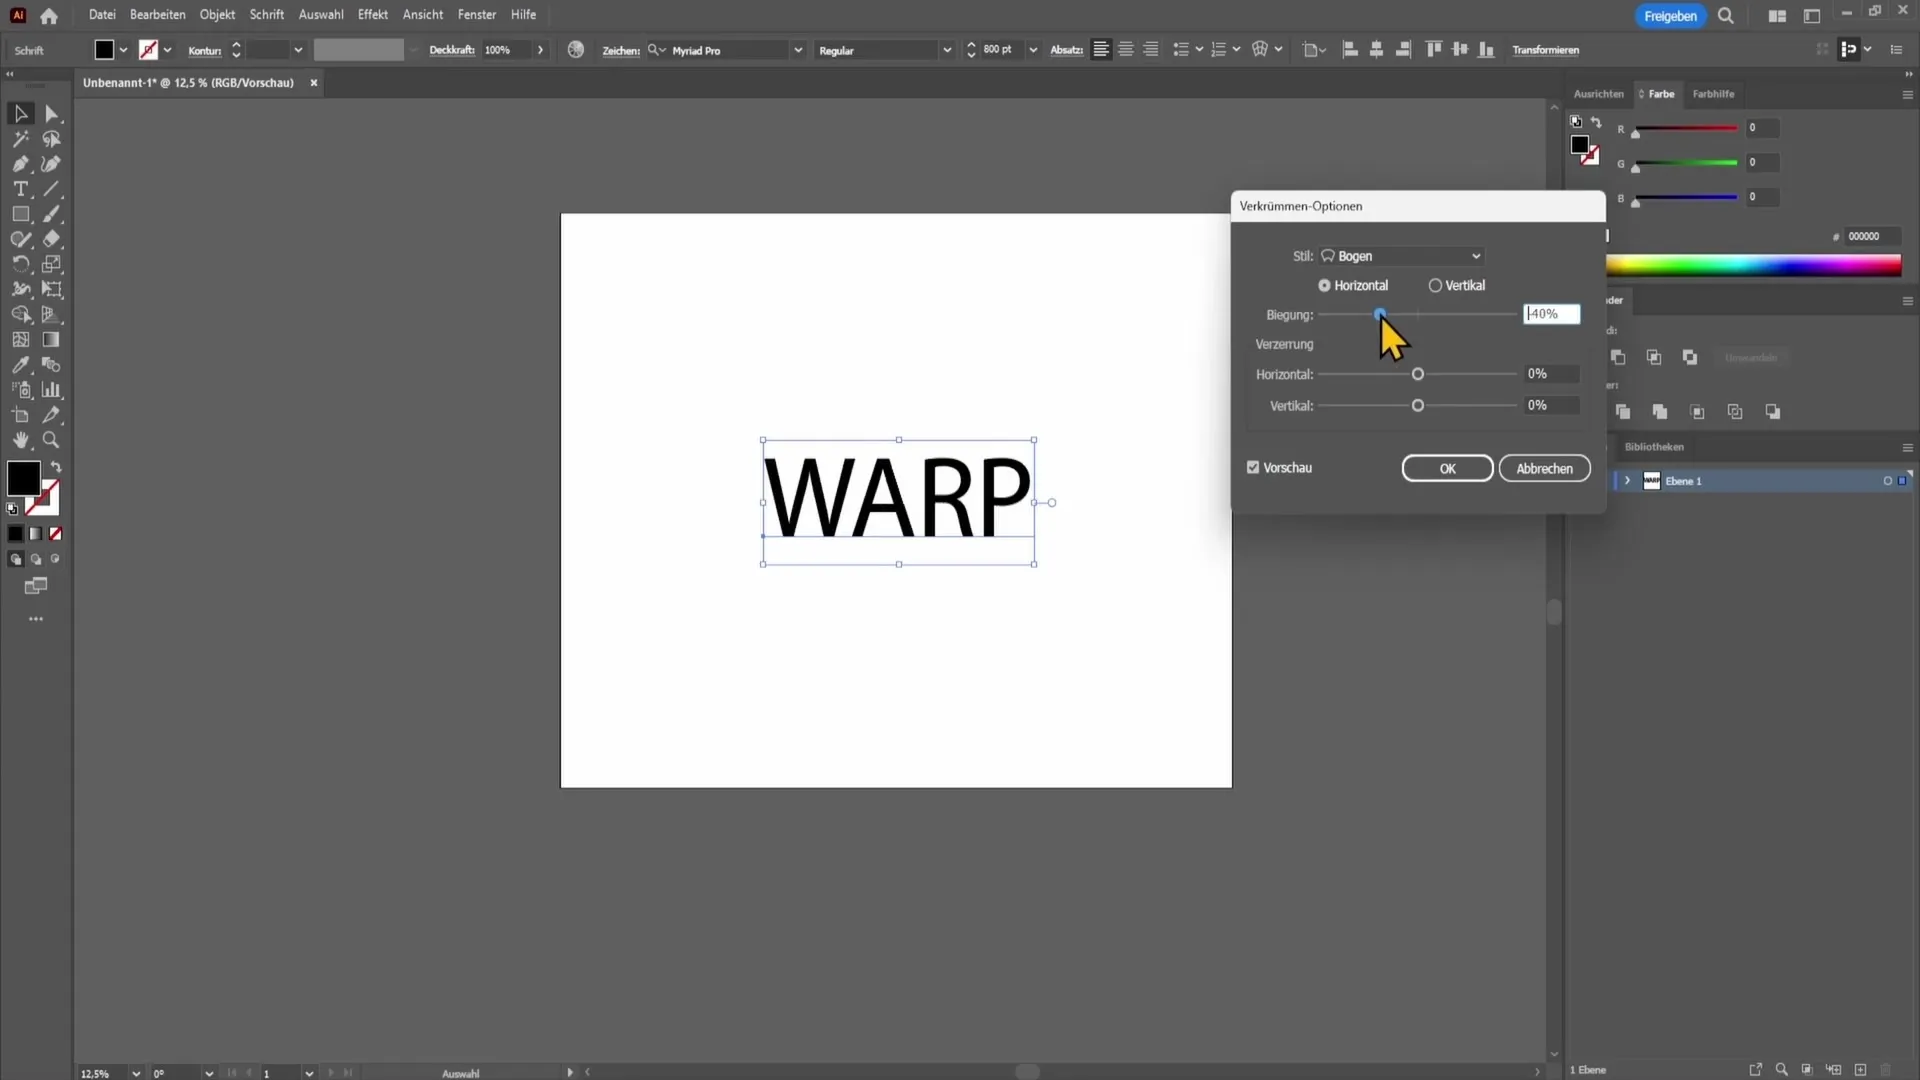Toggle Vertikal orientation radio button
This screenshot has height=1080, width=1920.
pos(1437,285)
